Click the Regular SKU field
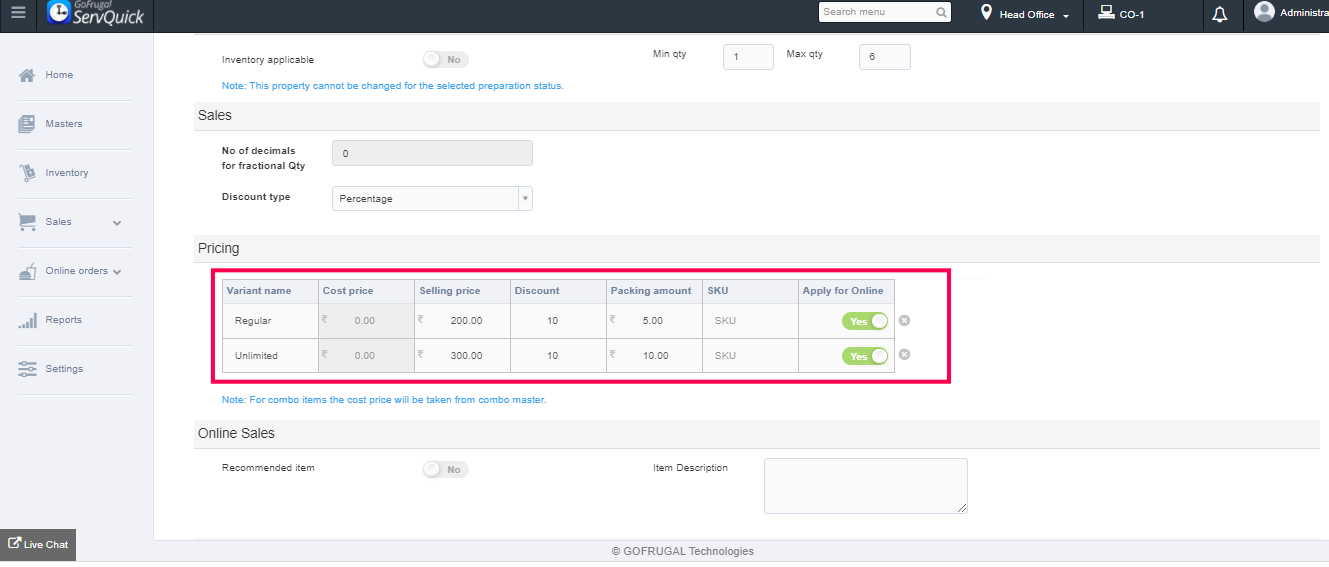Image resolution: width=1329 pixels, height=567 pixels. pos(750,321)
